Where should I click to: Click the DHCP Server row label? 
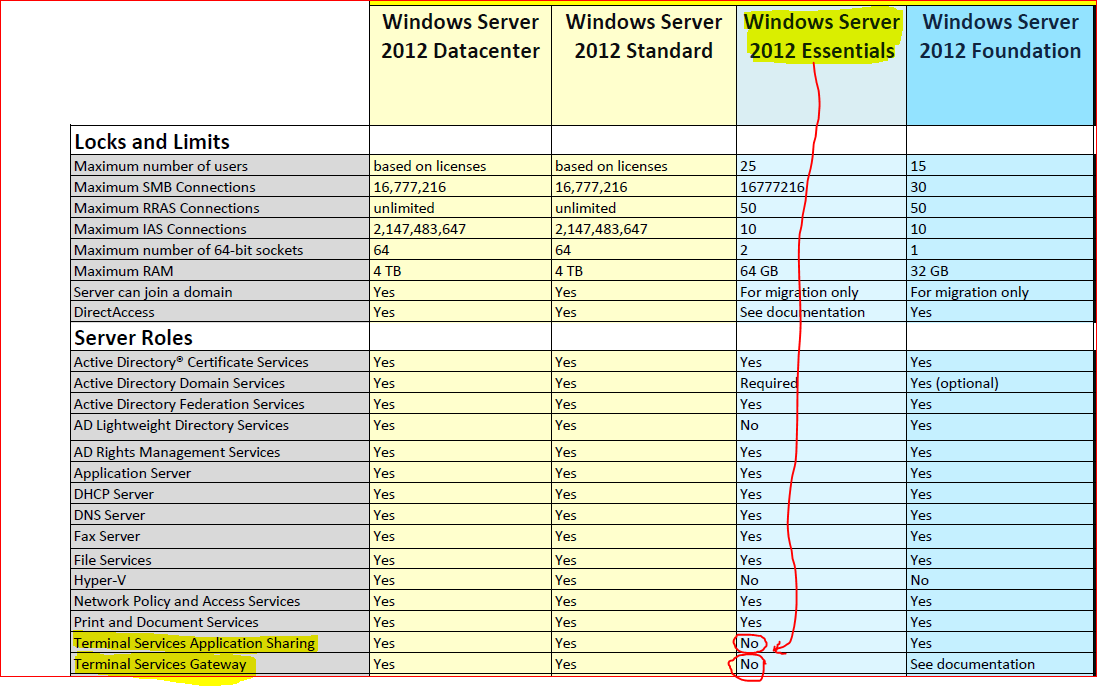(x=113, y=494)
